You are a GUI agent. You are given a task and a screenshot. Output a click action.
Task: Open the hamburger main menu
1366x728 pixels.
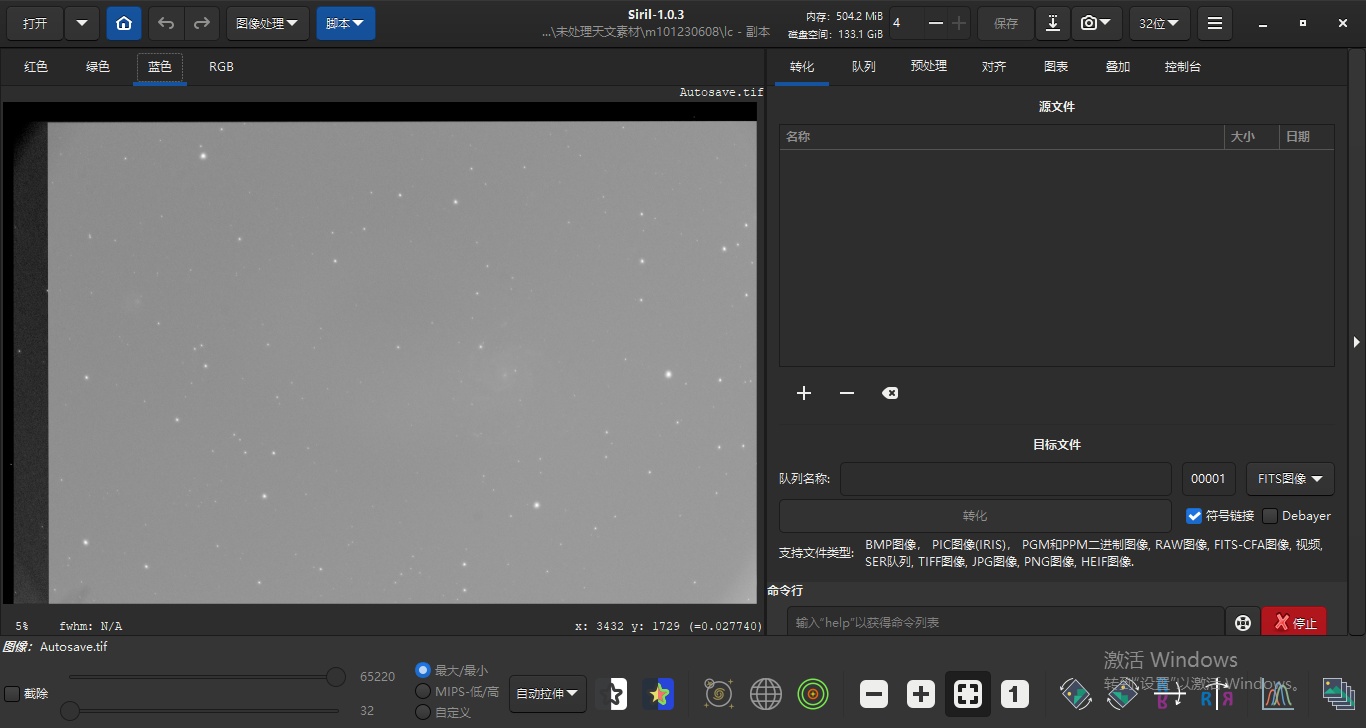[1214, 23]
